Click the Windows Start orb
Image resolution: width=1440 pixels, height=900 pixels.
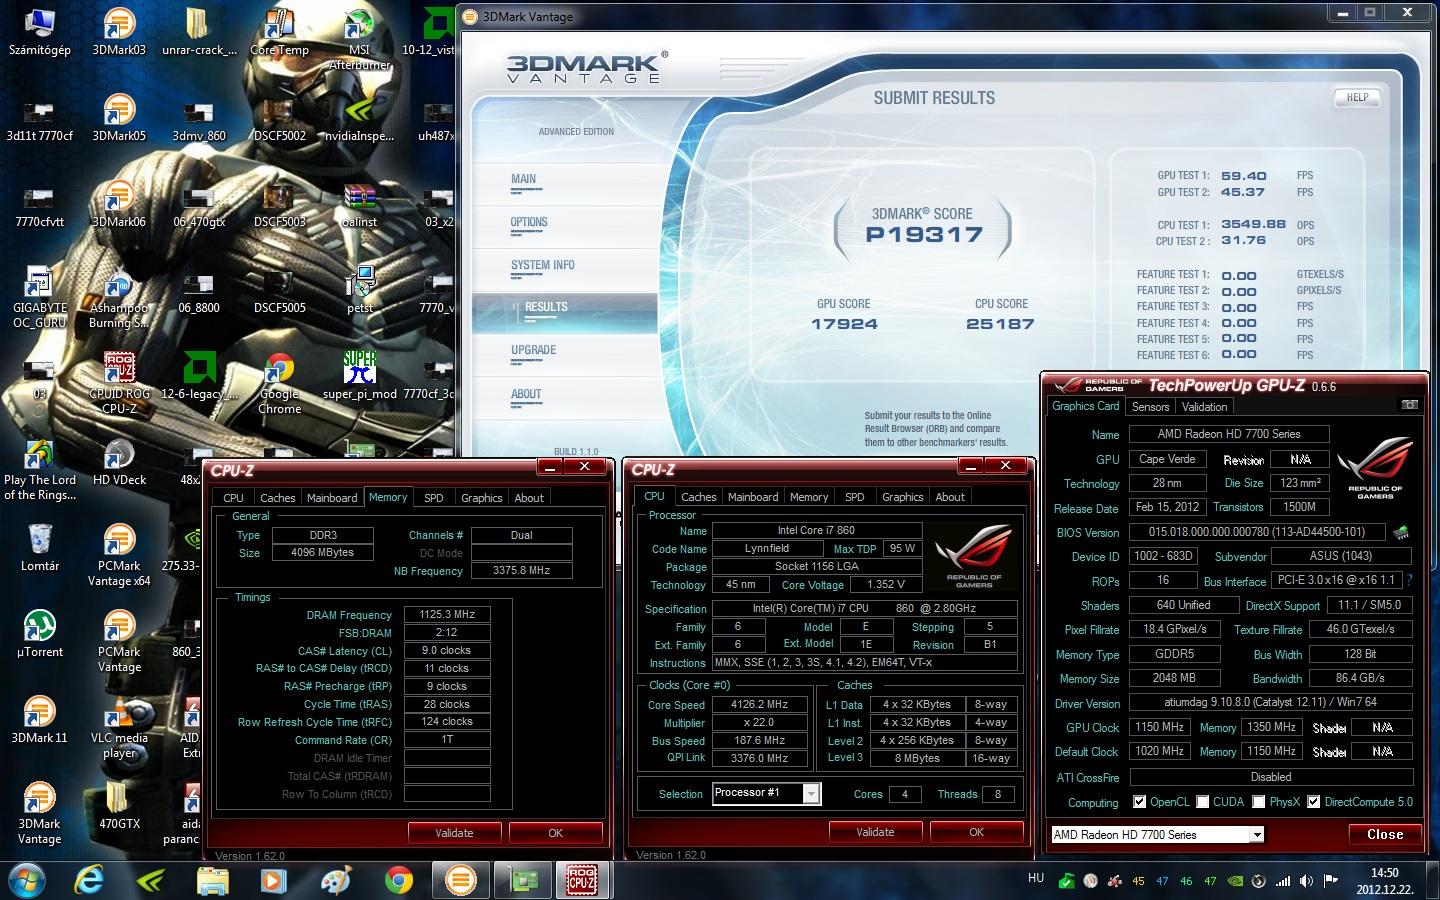27,879
